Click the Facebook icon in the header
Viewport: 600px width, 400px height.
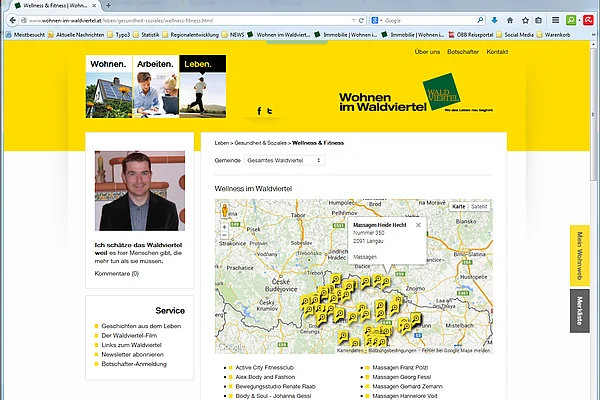tap(259, 111)
